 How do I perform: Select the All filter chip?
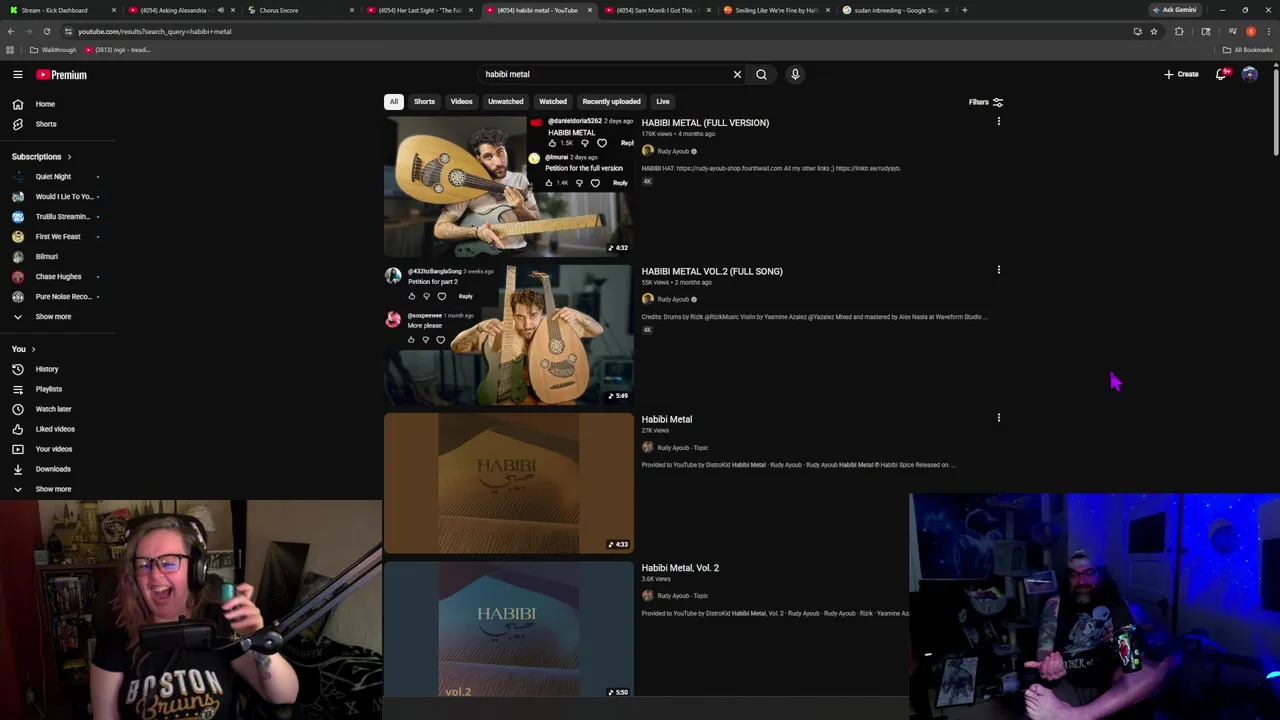pyautogui.click(x=394, y=101)
